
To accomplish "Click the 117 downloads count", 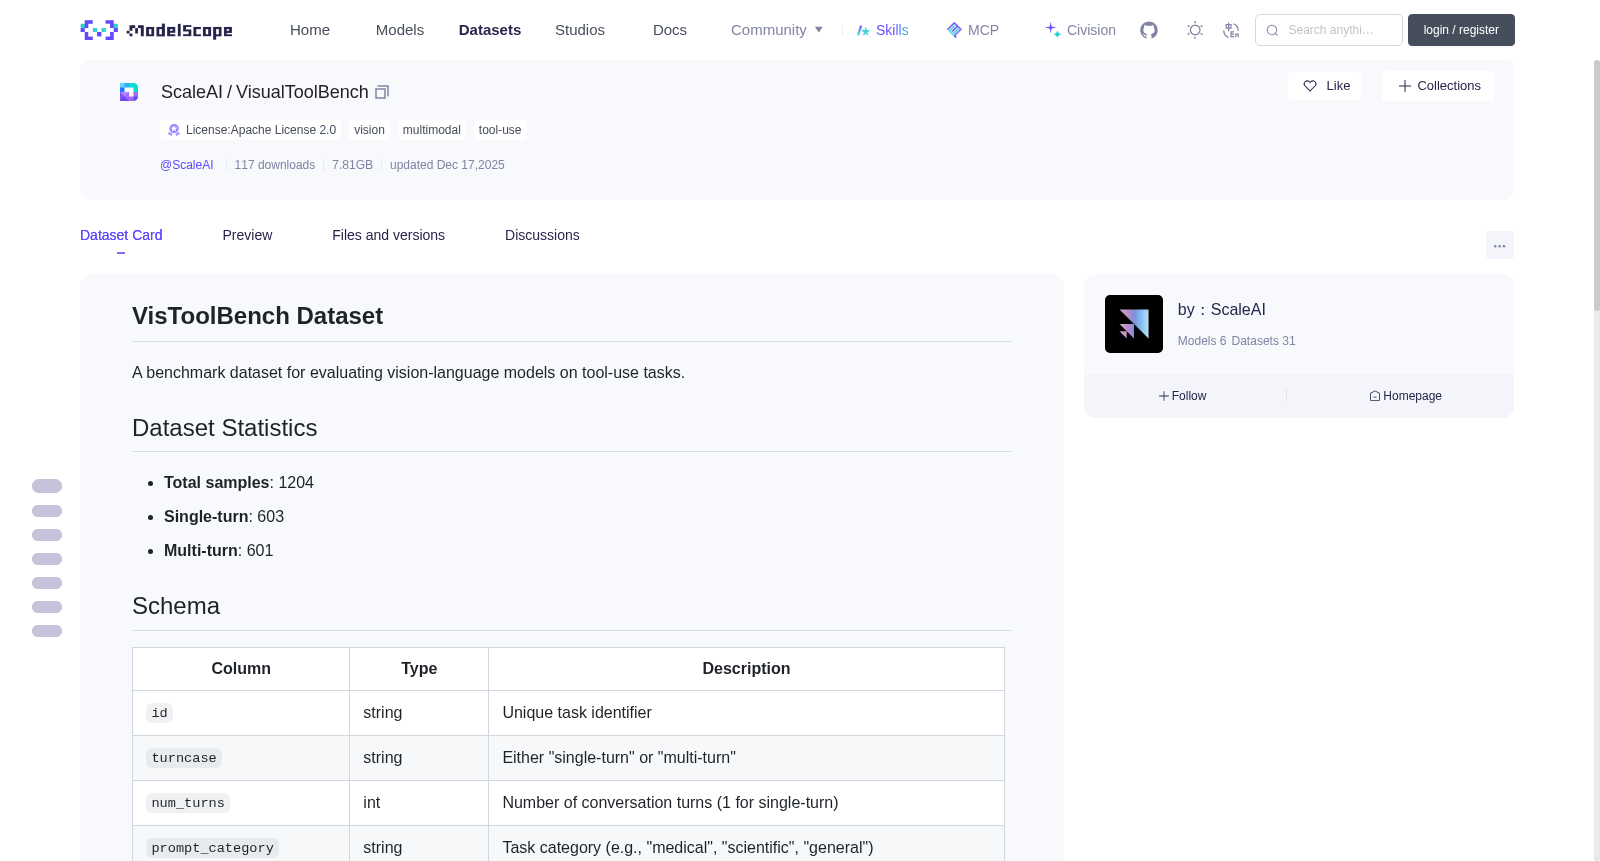I will (x=275, y=165).
